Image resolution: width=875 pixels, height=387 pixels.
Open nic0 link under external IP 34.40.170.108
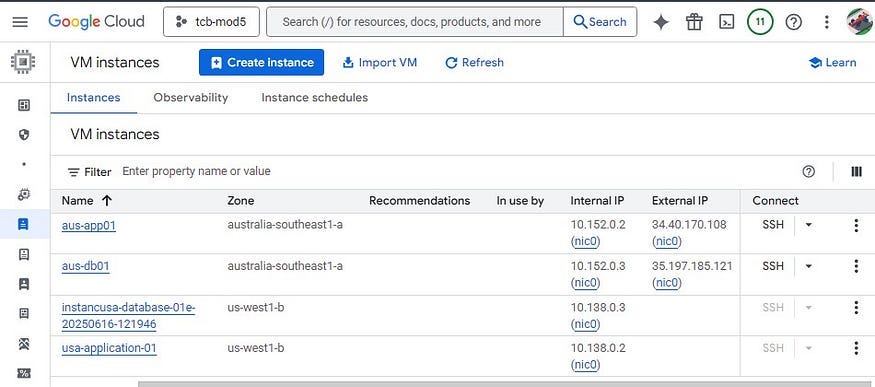coord(667,242)
